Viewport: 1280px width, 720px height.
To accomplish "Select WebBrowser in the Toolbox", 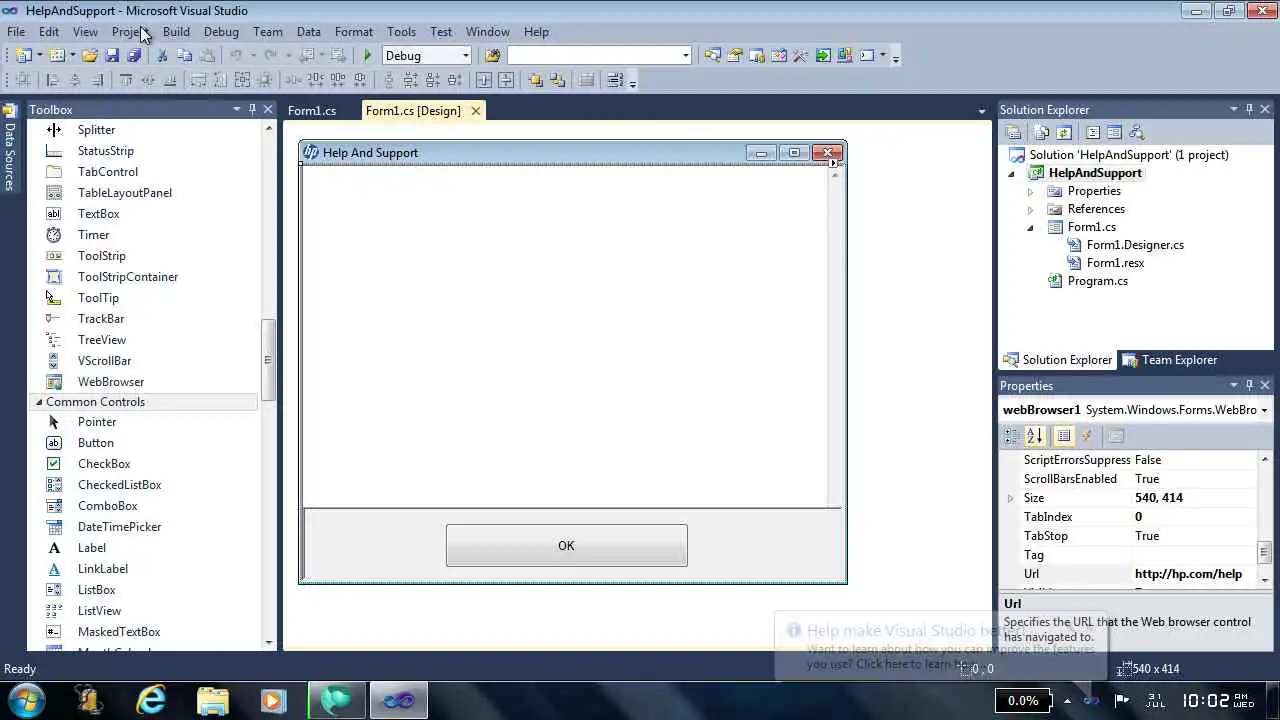I will [110, 382].
